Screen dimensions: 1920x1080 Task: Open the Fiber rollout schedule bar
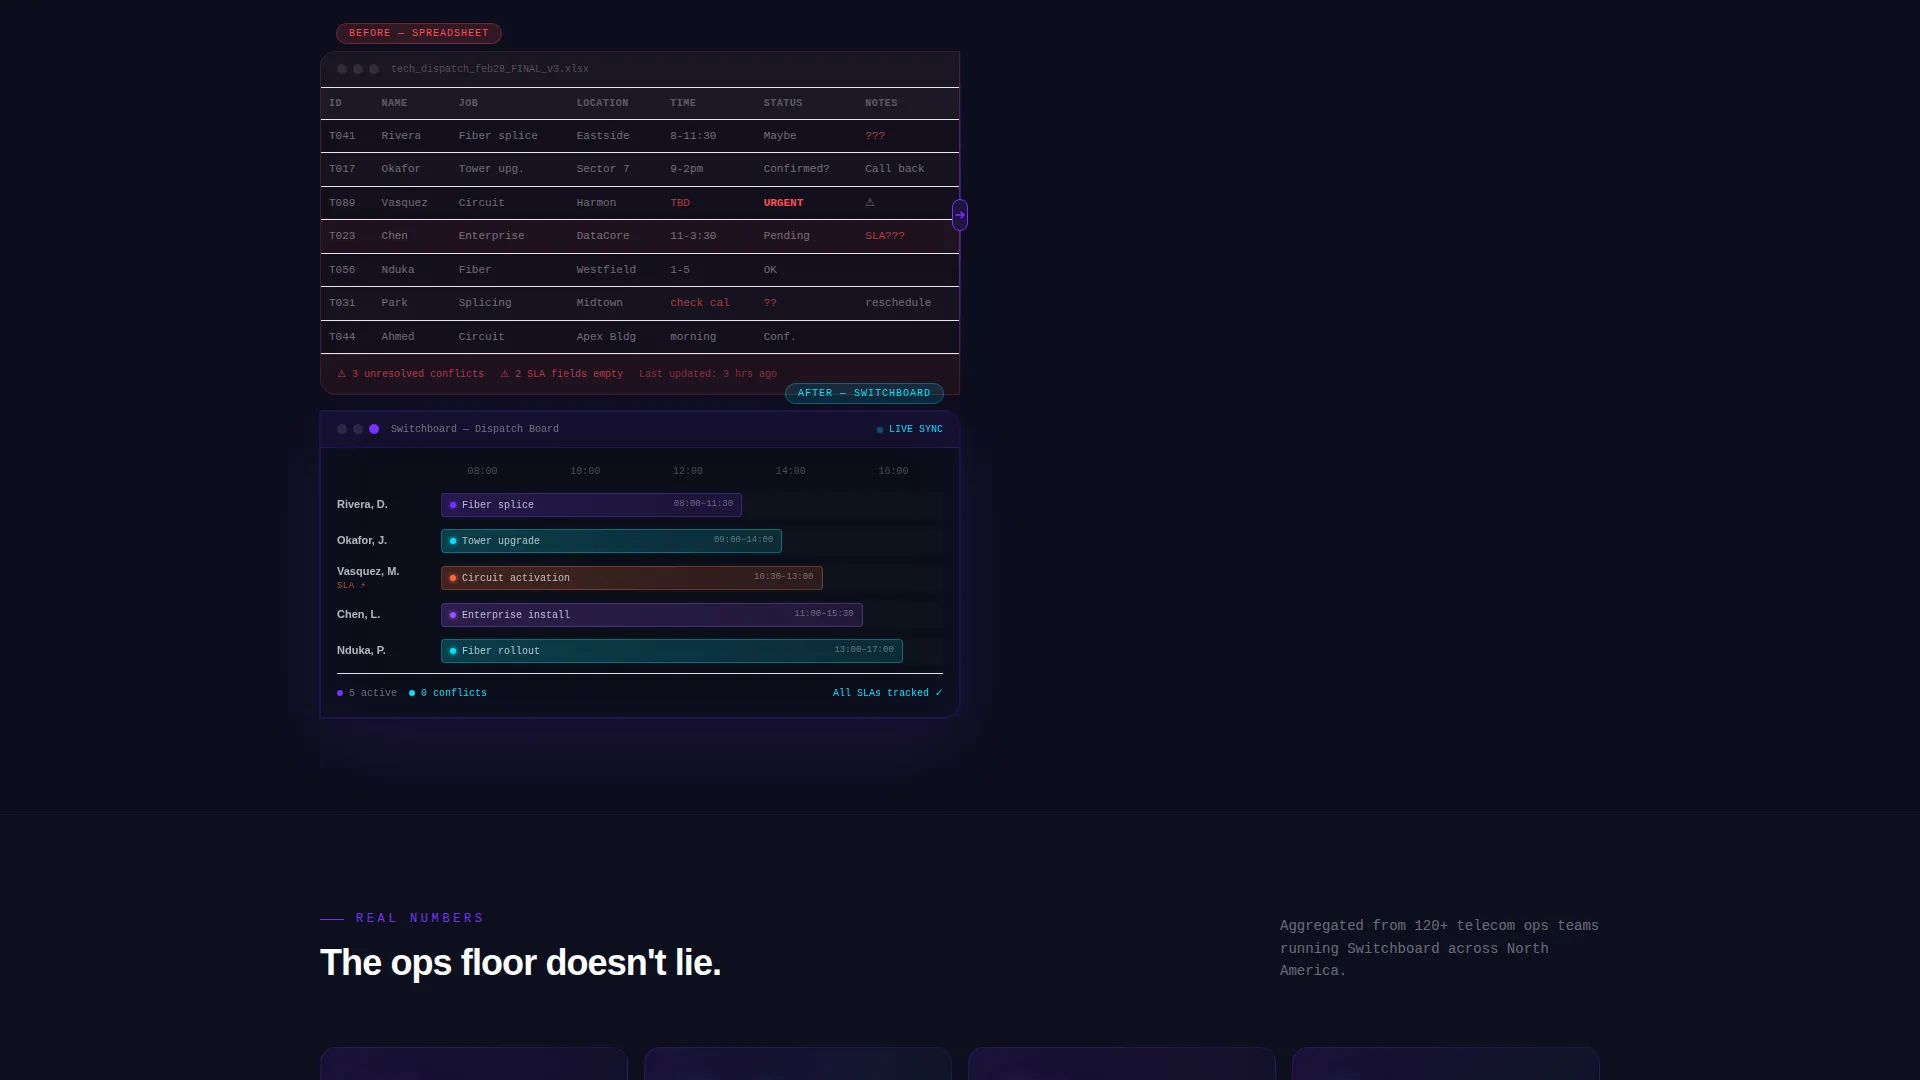(x=672, y=651)
